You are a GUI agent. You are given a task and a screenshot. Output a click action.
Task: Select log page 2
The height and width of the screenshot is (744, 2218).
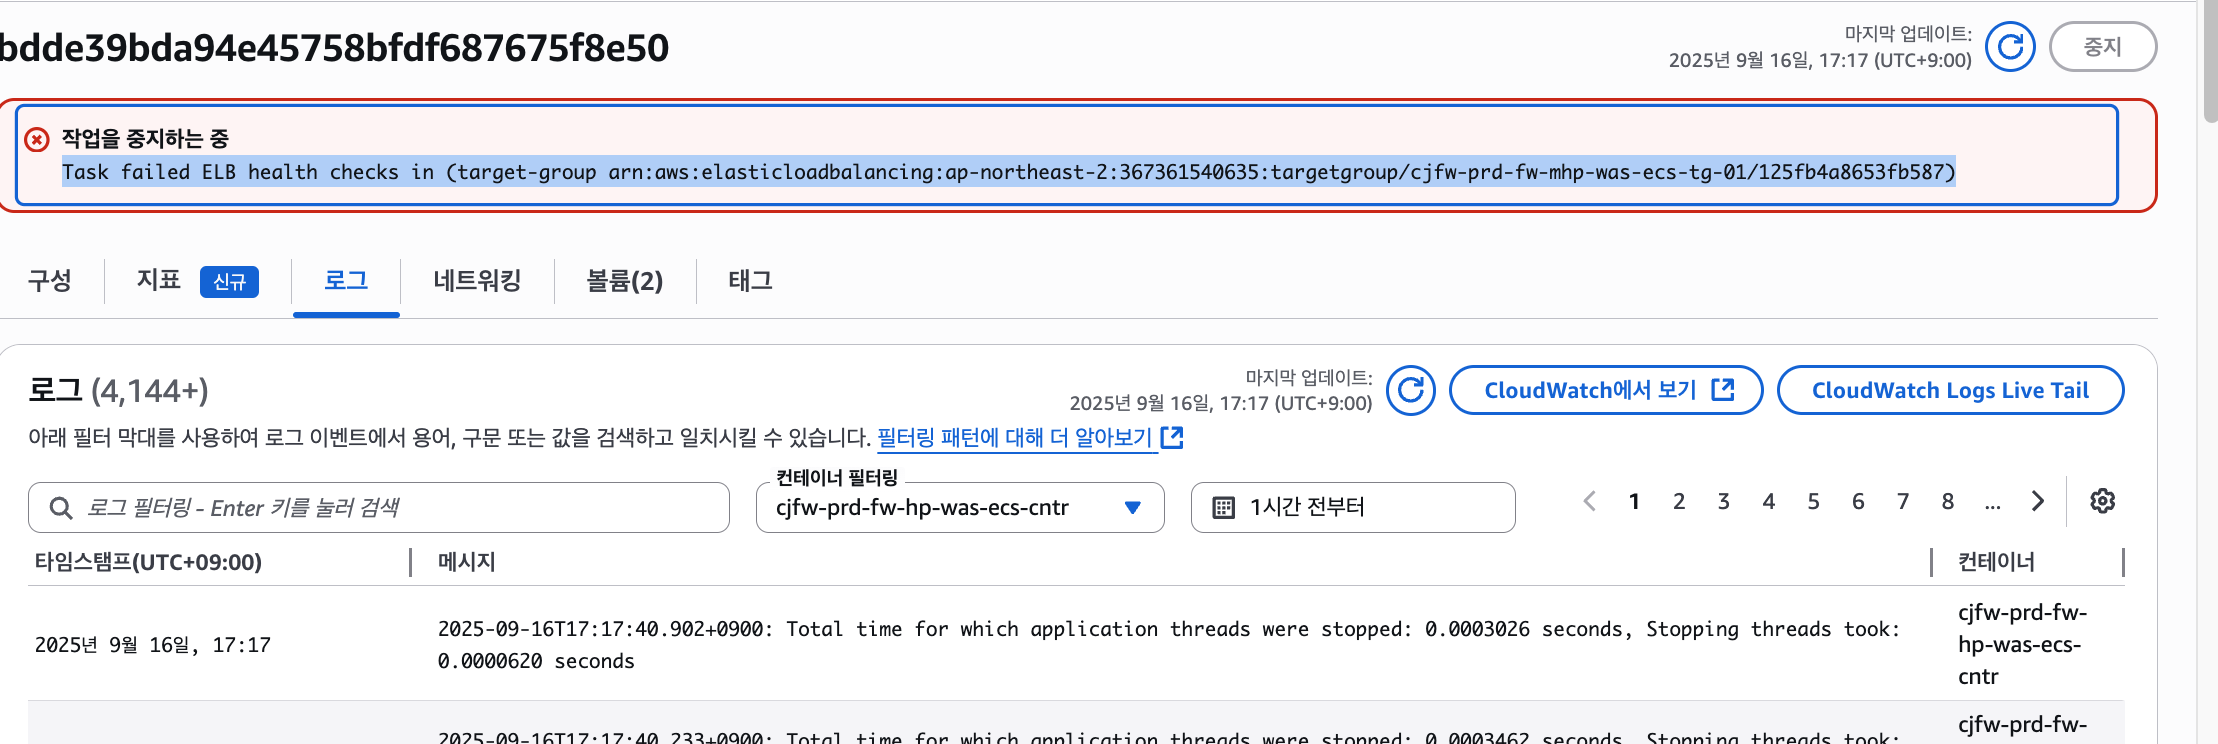(1679, 501)
